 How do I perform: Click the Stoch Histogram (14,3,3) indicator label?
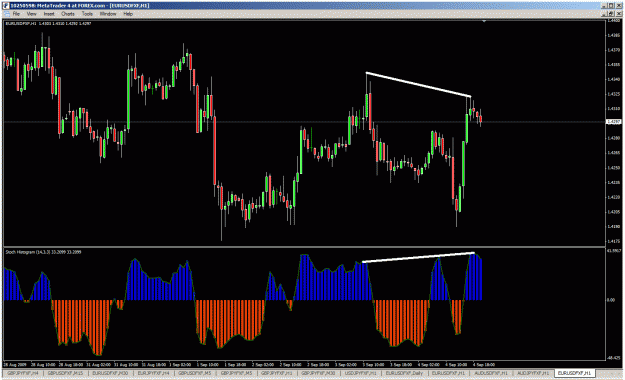click(x=43, y=252)
